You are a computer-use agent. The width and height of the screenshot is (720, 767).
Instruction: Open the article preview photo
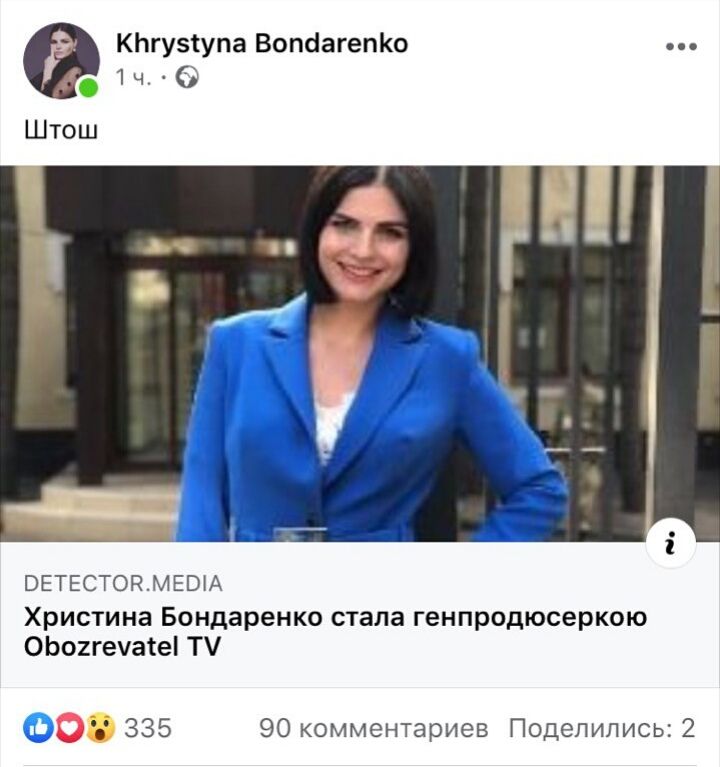coord(360,354)
